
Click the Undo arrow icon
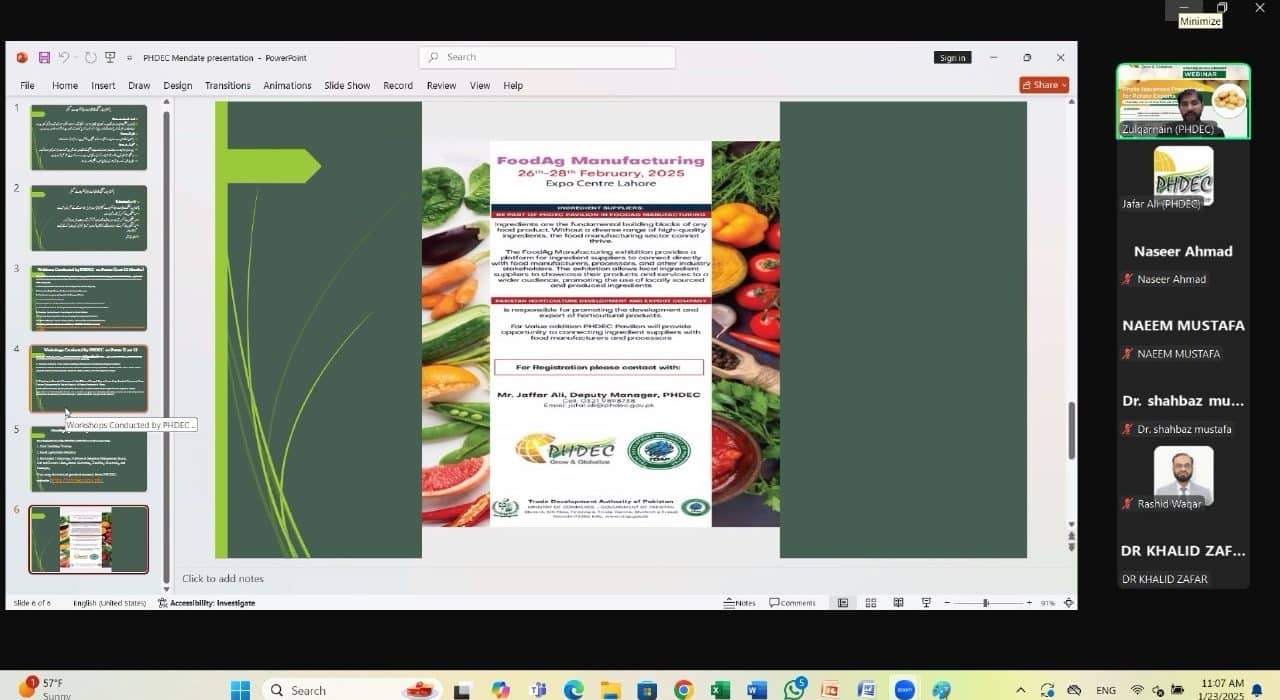pos(64,58)
